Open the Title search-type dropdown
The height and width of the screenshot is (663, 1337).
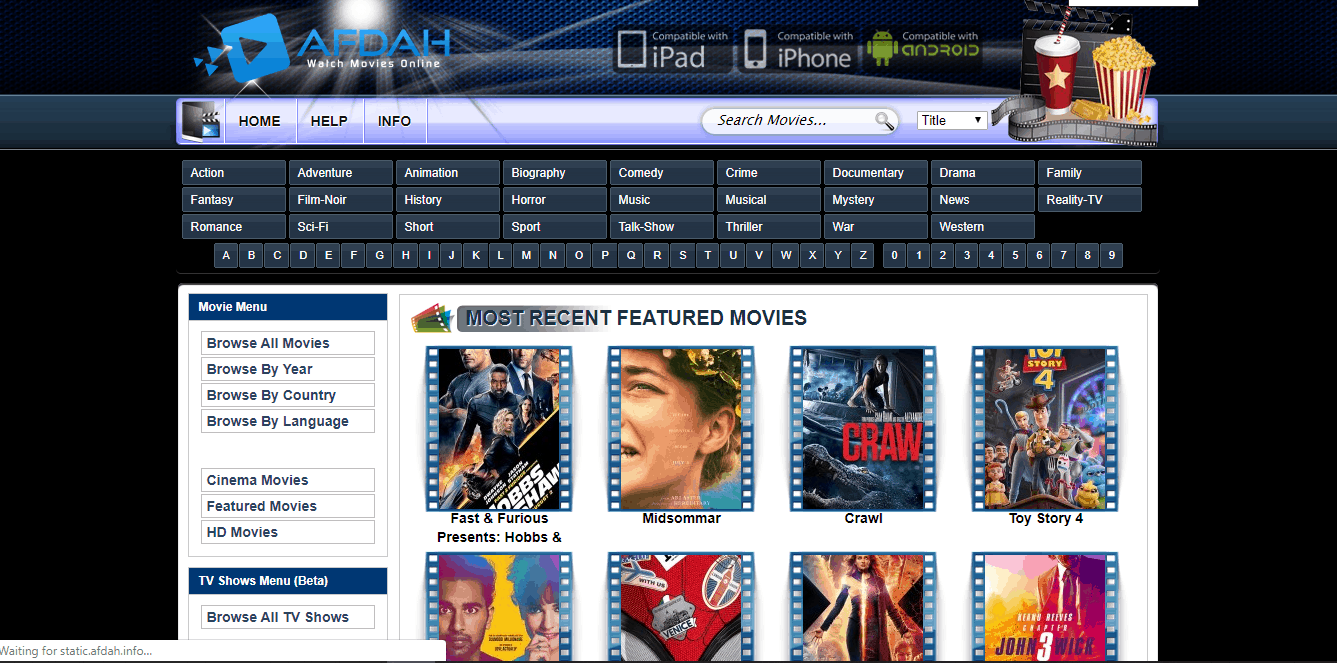click(x=952, y=120)
